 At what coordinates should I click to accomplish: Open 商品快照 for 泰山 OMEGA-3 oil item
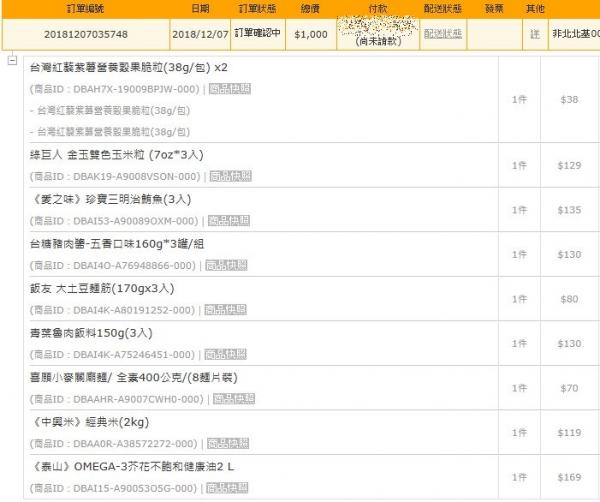(227, 488)
